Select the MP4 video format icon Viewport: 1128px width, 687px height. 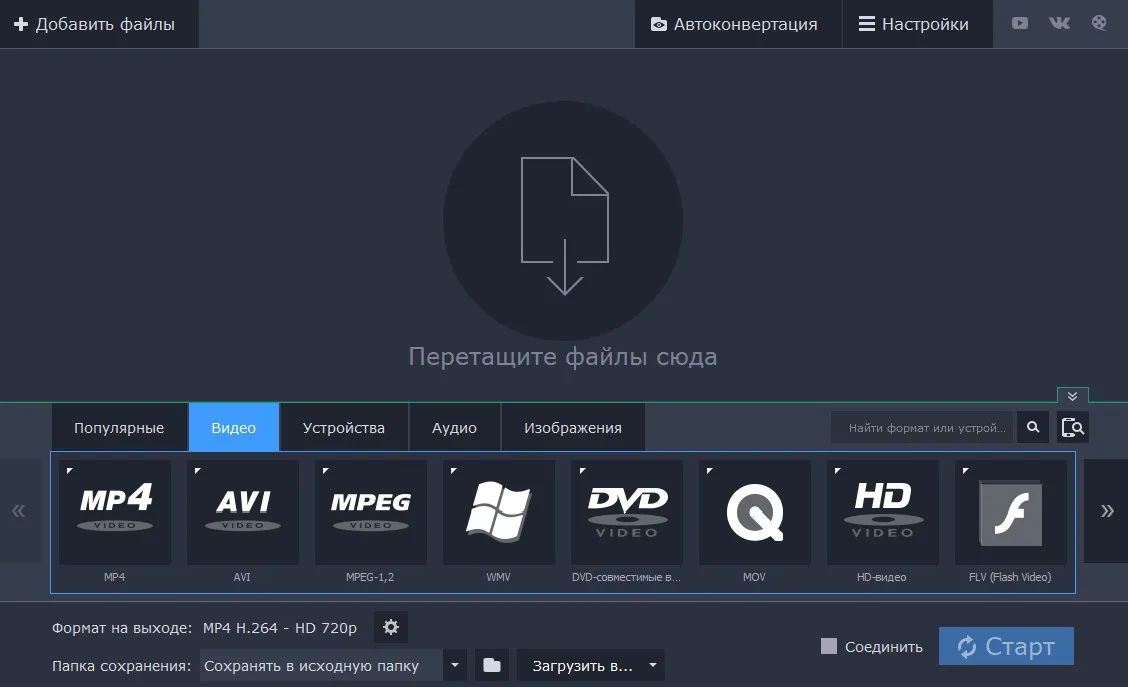point(115,512)
